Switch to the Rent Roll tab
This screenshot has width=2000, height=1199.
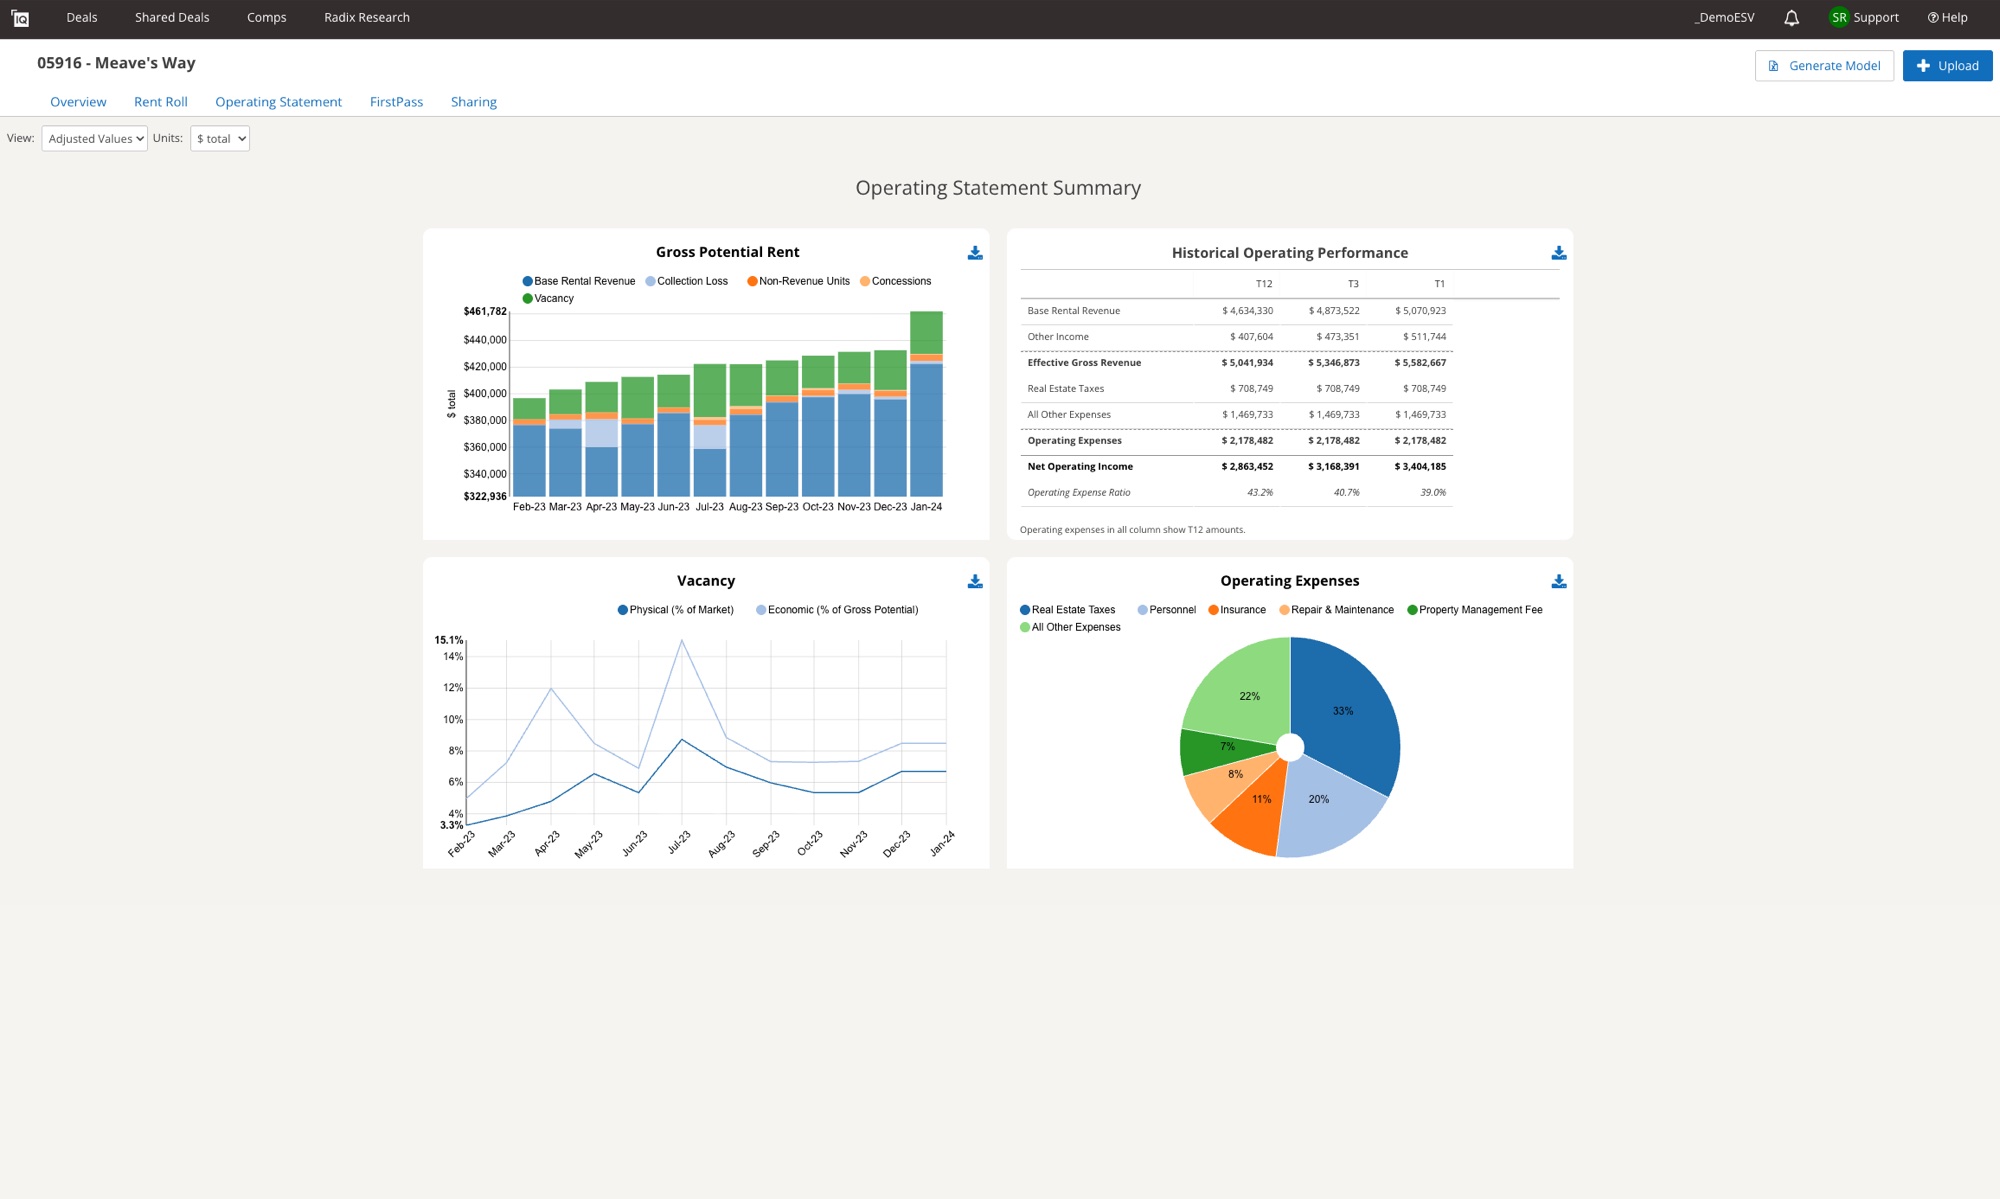(x=161, y=102)
